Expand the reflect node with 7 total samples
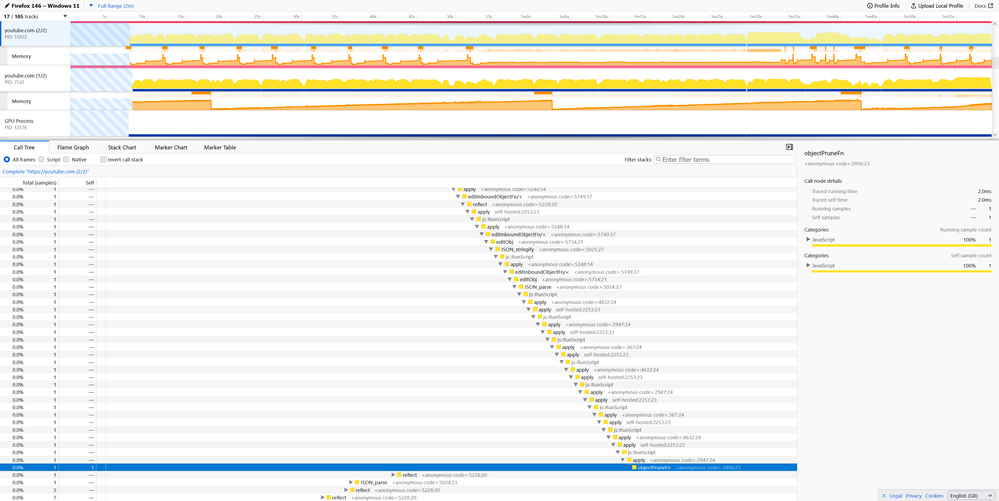 (x=323, y=497)
